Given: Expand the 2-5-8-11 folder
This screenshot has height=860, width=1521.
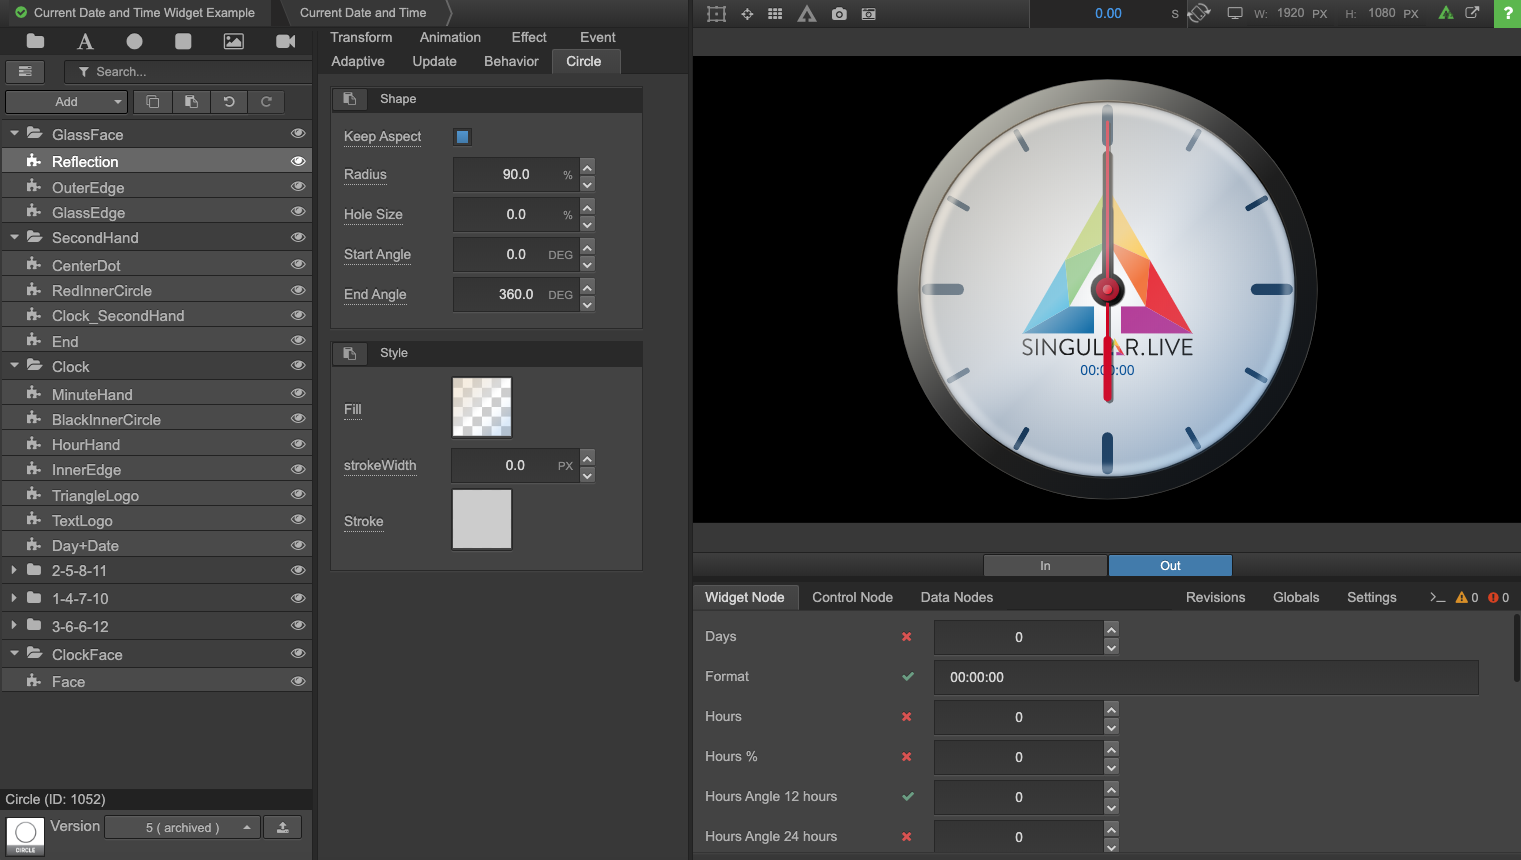Looking at the screenshot, I should (14, 570).
